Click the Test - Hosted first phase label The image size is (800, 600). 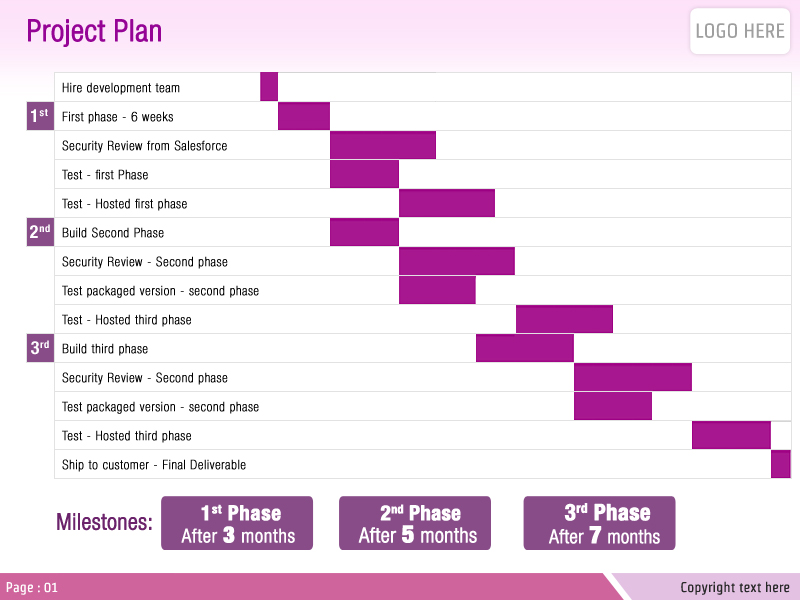pyautogui.click(x=124, y=204)
